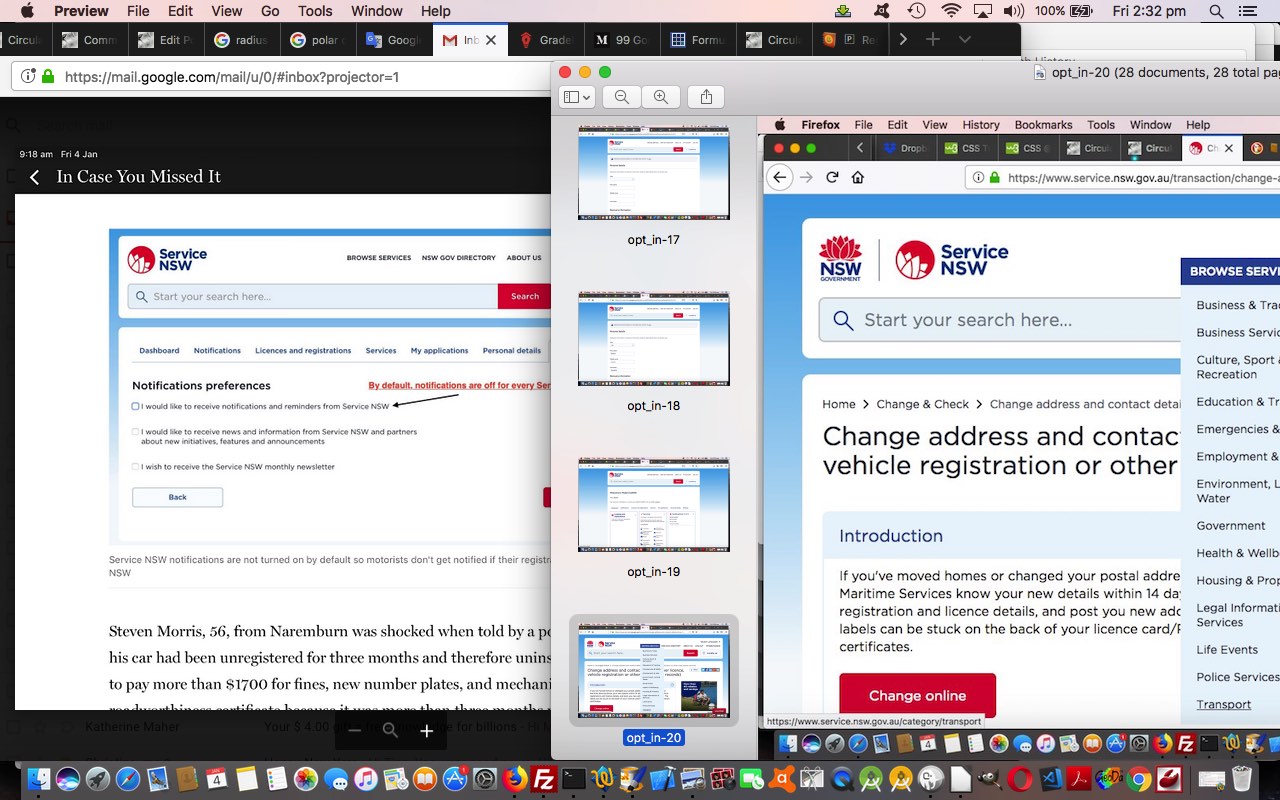The width and height of the screenshot is (1280, 800).
Task: Click the red Search button in Service NSW image
Action: (x=524, y=296)
